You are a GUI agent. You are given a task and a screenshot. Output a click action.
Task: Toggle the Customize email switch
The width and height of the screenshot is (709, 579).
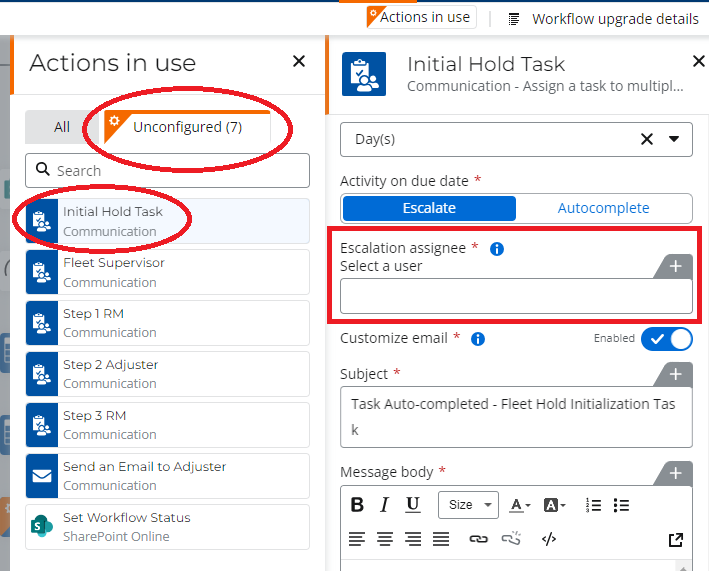tap(667, 339)
